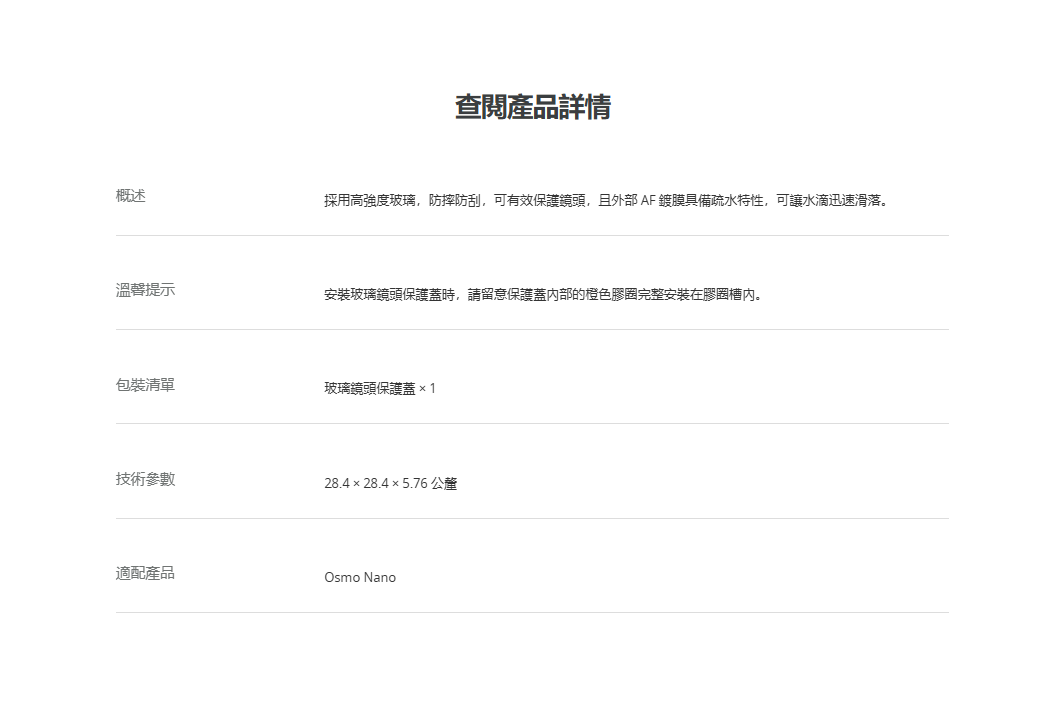The width and height of the screenshot is (1045, 712).
Task: Click the 28.4 × 28.4 × 5.76 公釐 dimensions
Action: click(390, 484)
